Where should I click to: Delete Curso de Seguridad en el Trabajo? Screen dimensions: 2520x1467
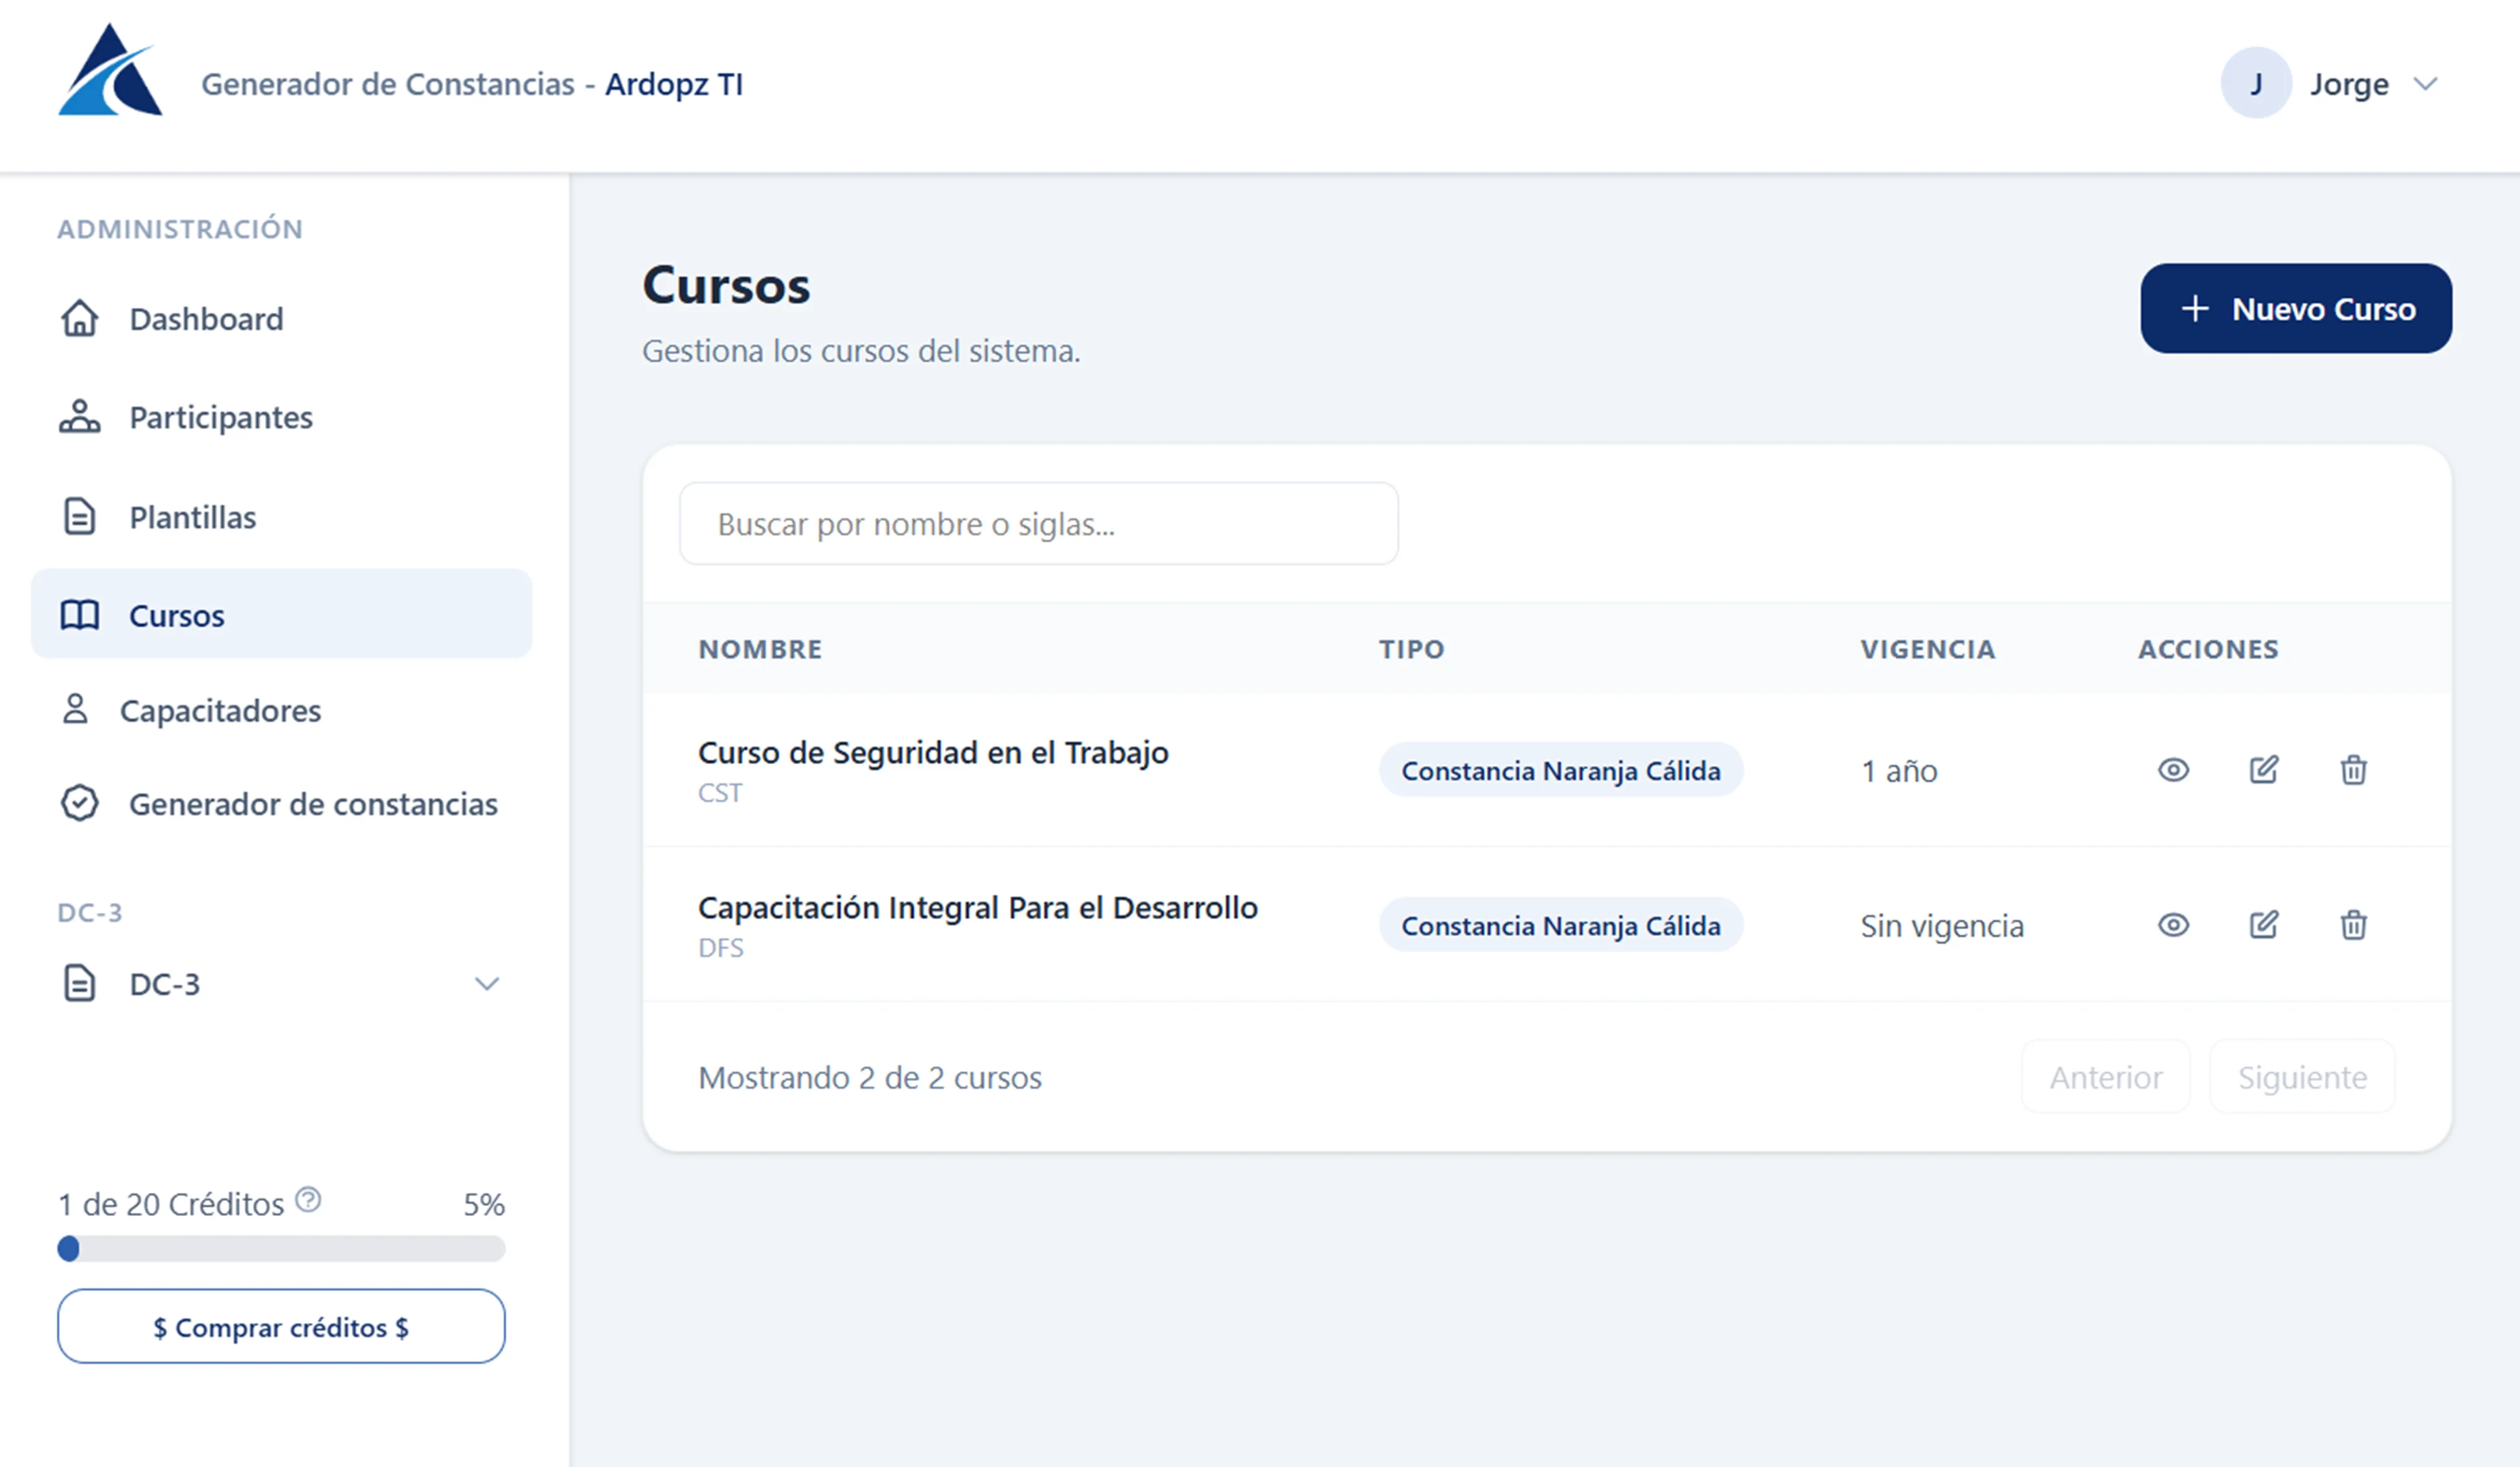coord(2354,770)
